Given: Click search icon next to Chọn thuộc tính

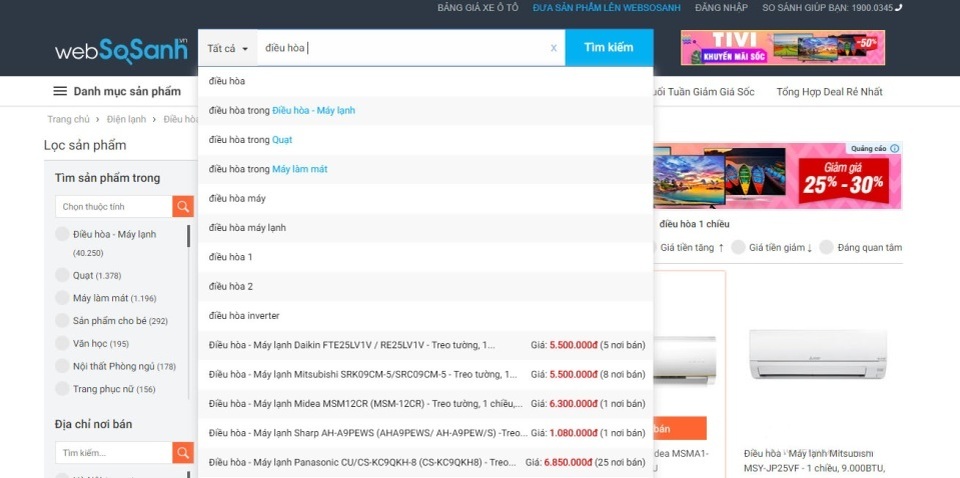Looking at the screenshot, I should tap(182, 206).
